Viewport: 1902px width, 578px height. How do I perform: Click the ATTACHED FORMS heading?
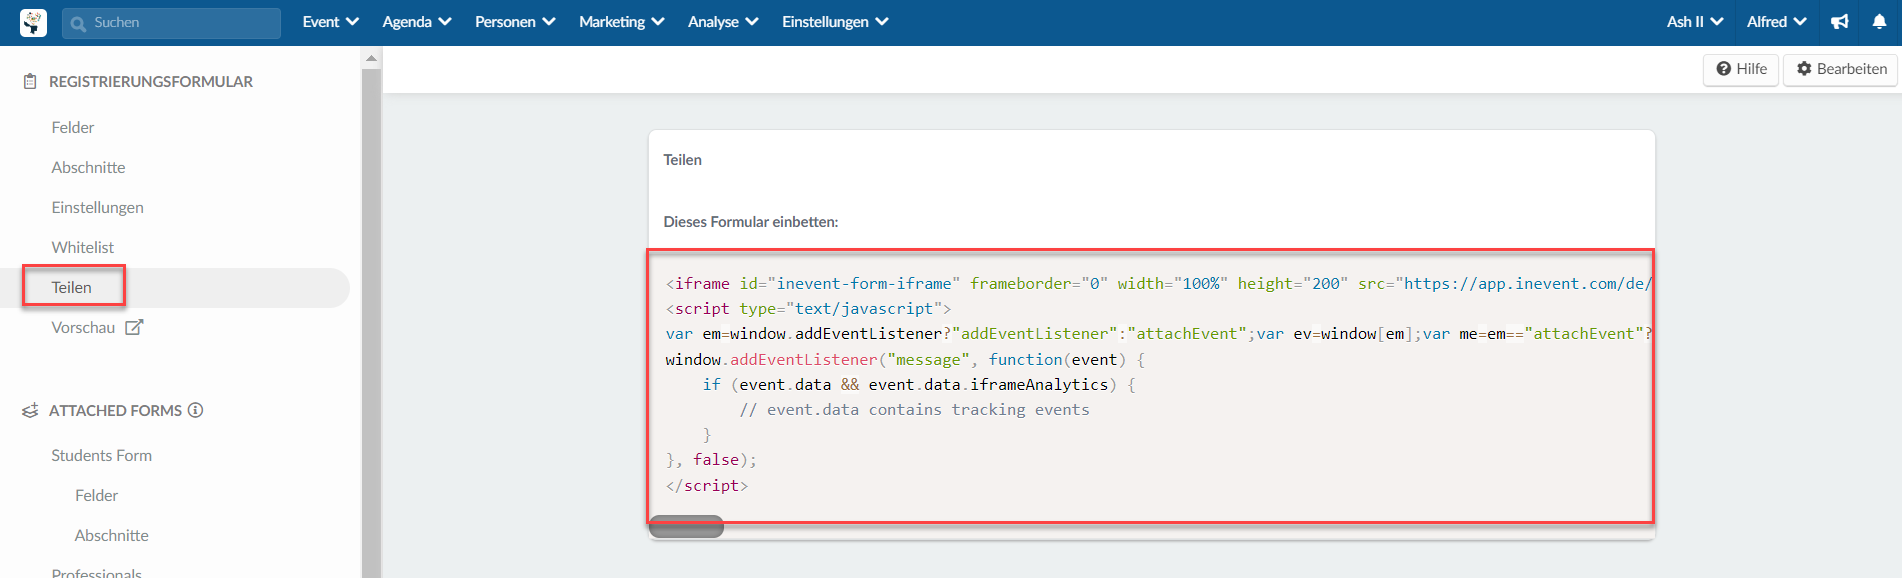tap(115, 411)
